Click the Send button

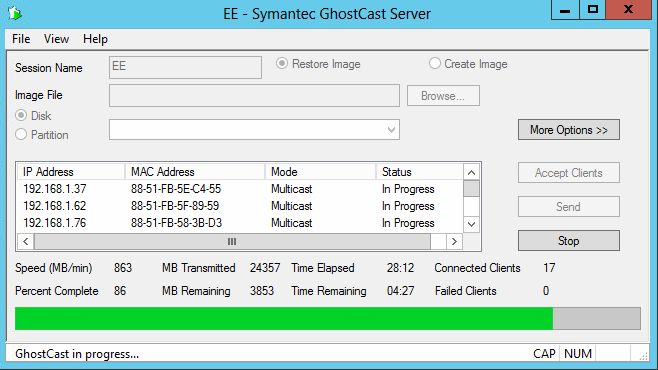[x=569, y=207]
